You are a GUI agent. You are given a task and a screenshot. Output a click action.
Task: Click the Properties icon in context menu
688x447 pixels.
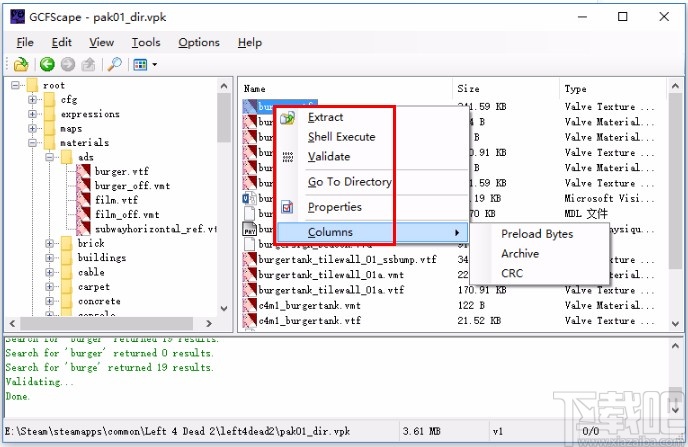(x=287, y=207)
